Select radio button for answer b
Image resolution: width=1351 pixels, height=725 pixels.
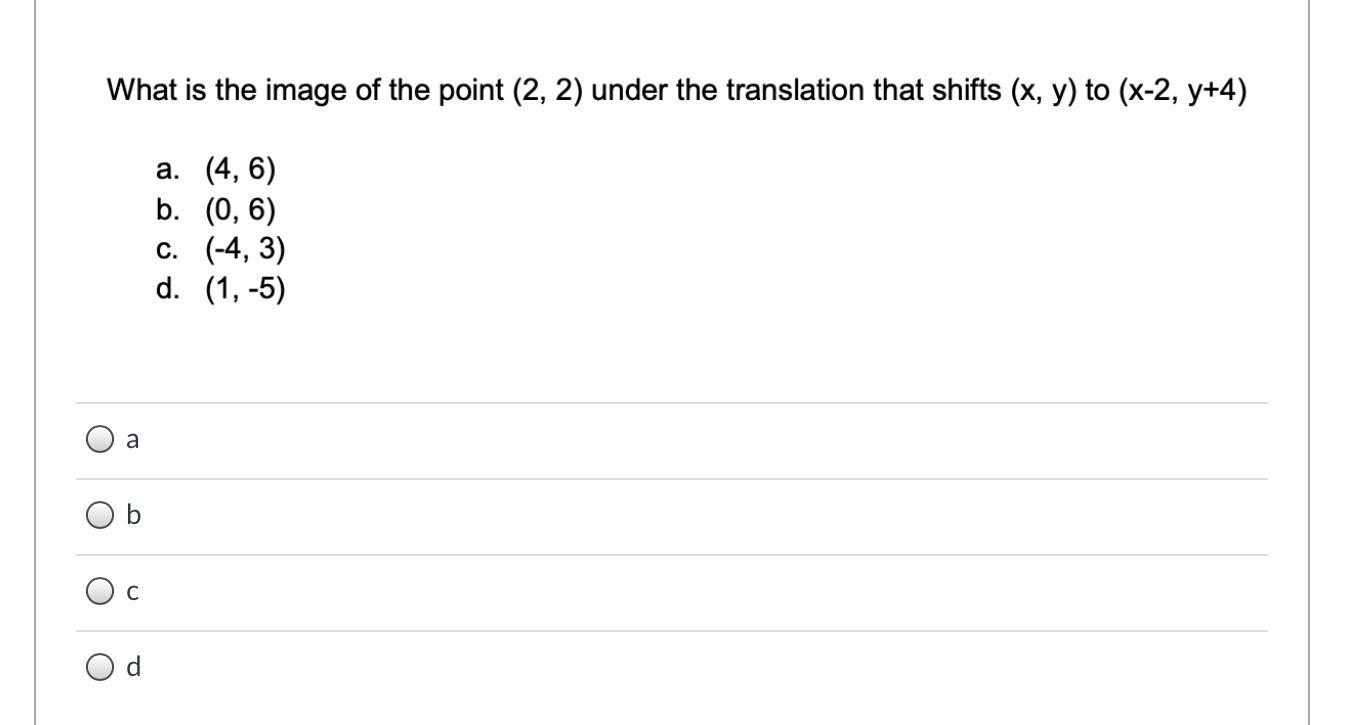[99, 516]
